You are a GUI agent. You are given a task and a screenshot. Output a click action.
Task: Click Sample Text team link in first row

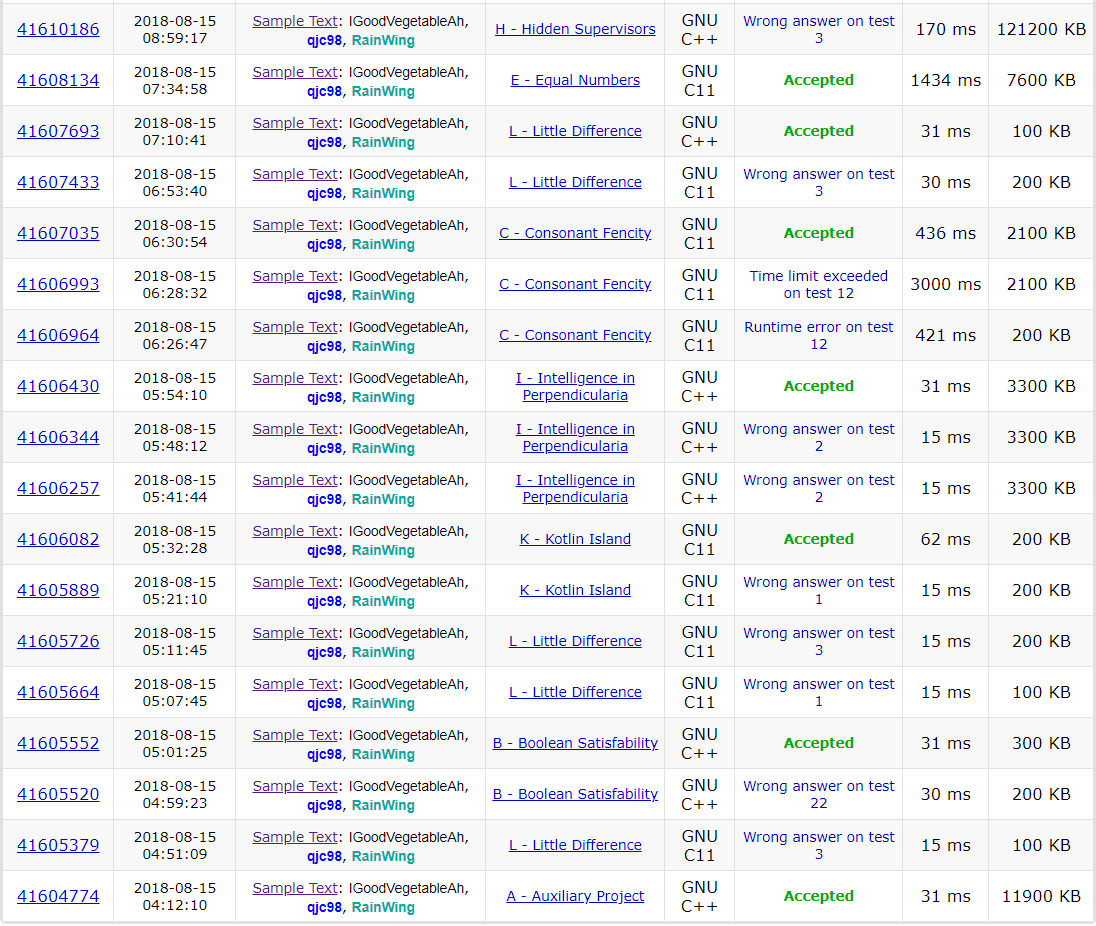[x=295, y=20]
